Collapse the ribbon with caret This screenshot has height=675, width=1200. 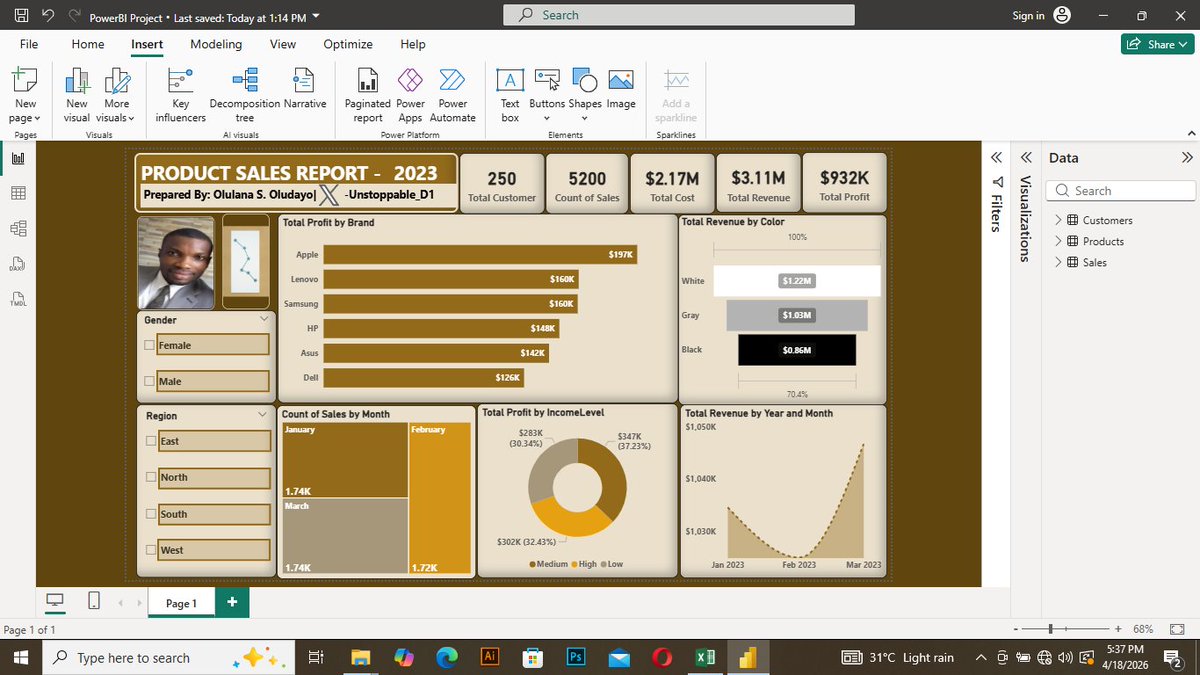1189,134
